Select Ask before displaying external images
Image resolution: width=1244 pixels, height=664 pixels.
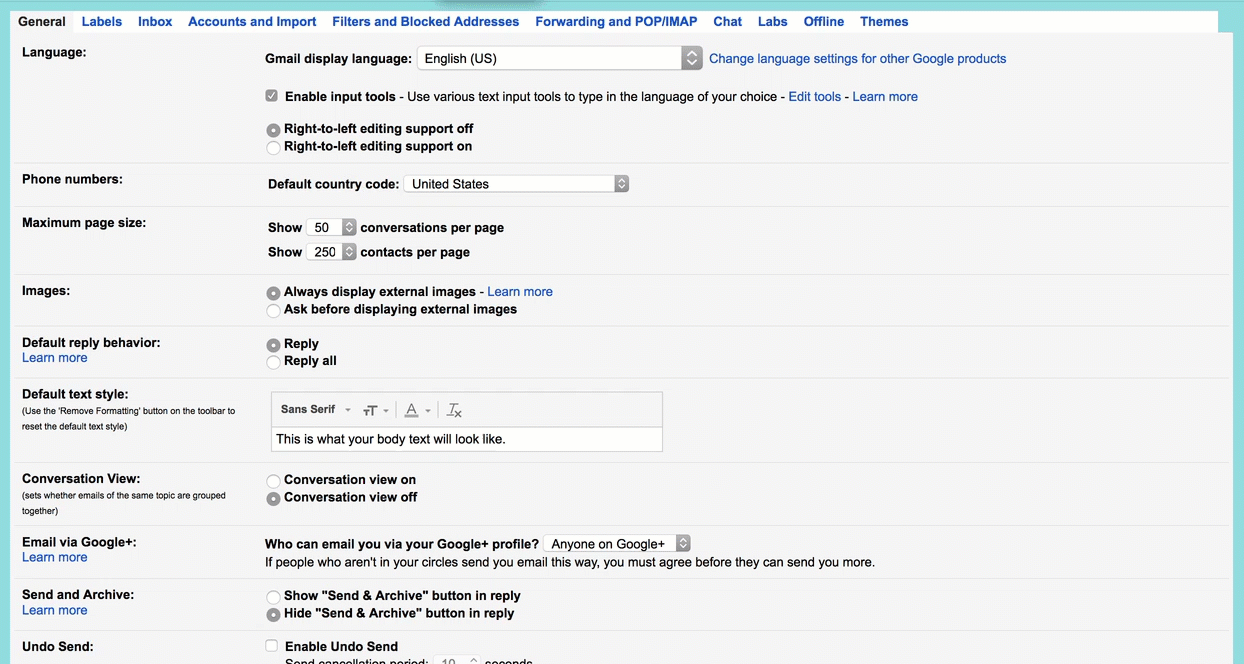click(x=273, y=310)
